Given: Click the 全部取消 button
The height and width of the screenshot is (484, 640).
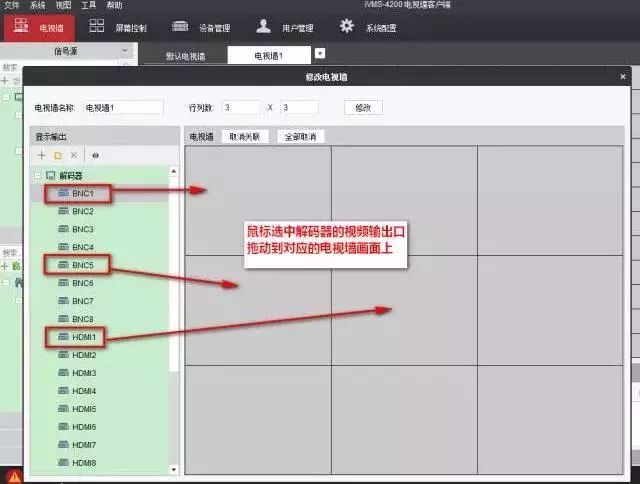Looking at the screenshot, I should point(300,137).
